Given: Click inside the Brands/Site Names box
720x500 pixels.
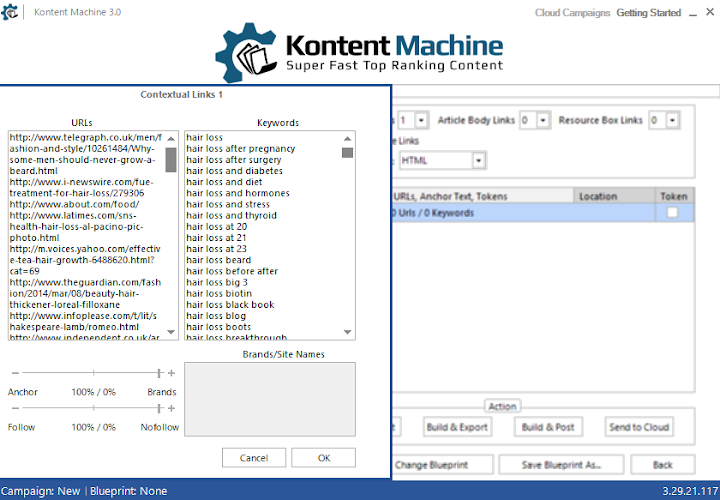Looking at the screenshot, I should [x=270, y=399].
